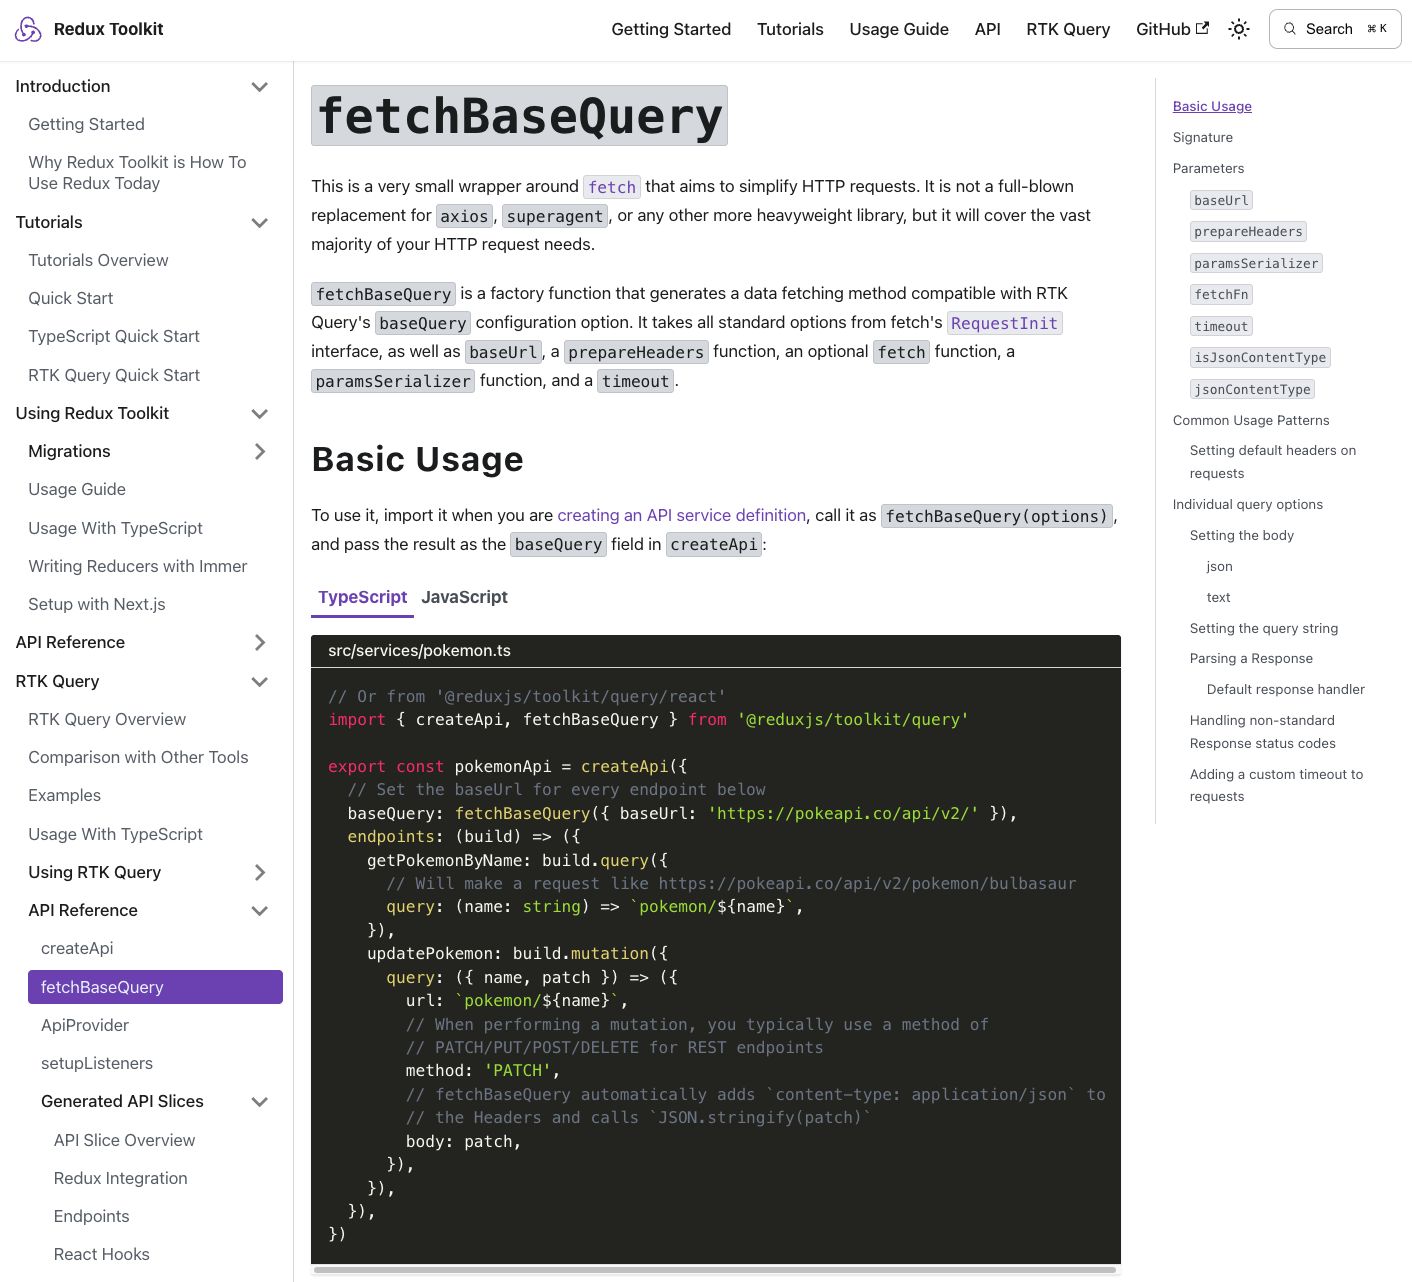Open createApi sidebar item
This screenshot has width=1412, height=1282.
(77, 948)
